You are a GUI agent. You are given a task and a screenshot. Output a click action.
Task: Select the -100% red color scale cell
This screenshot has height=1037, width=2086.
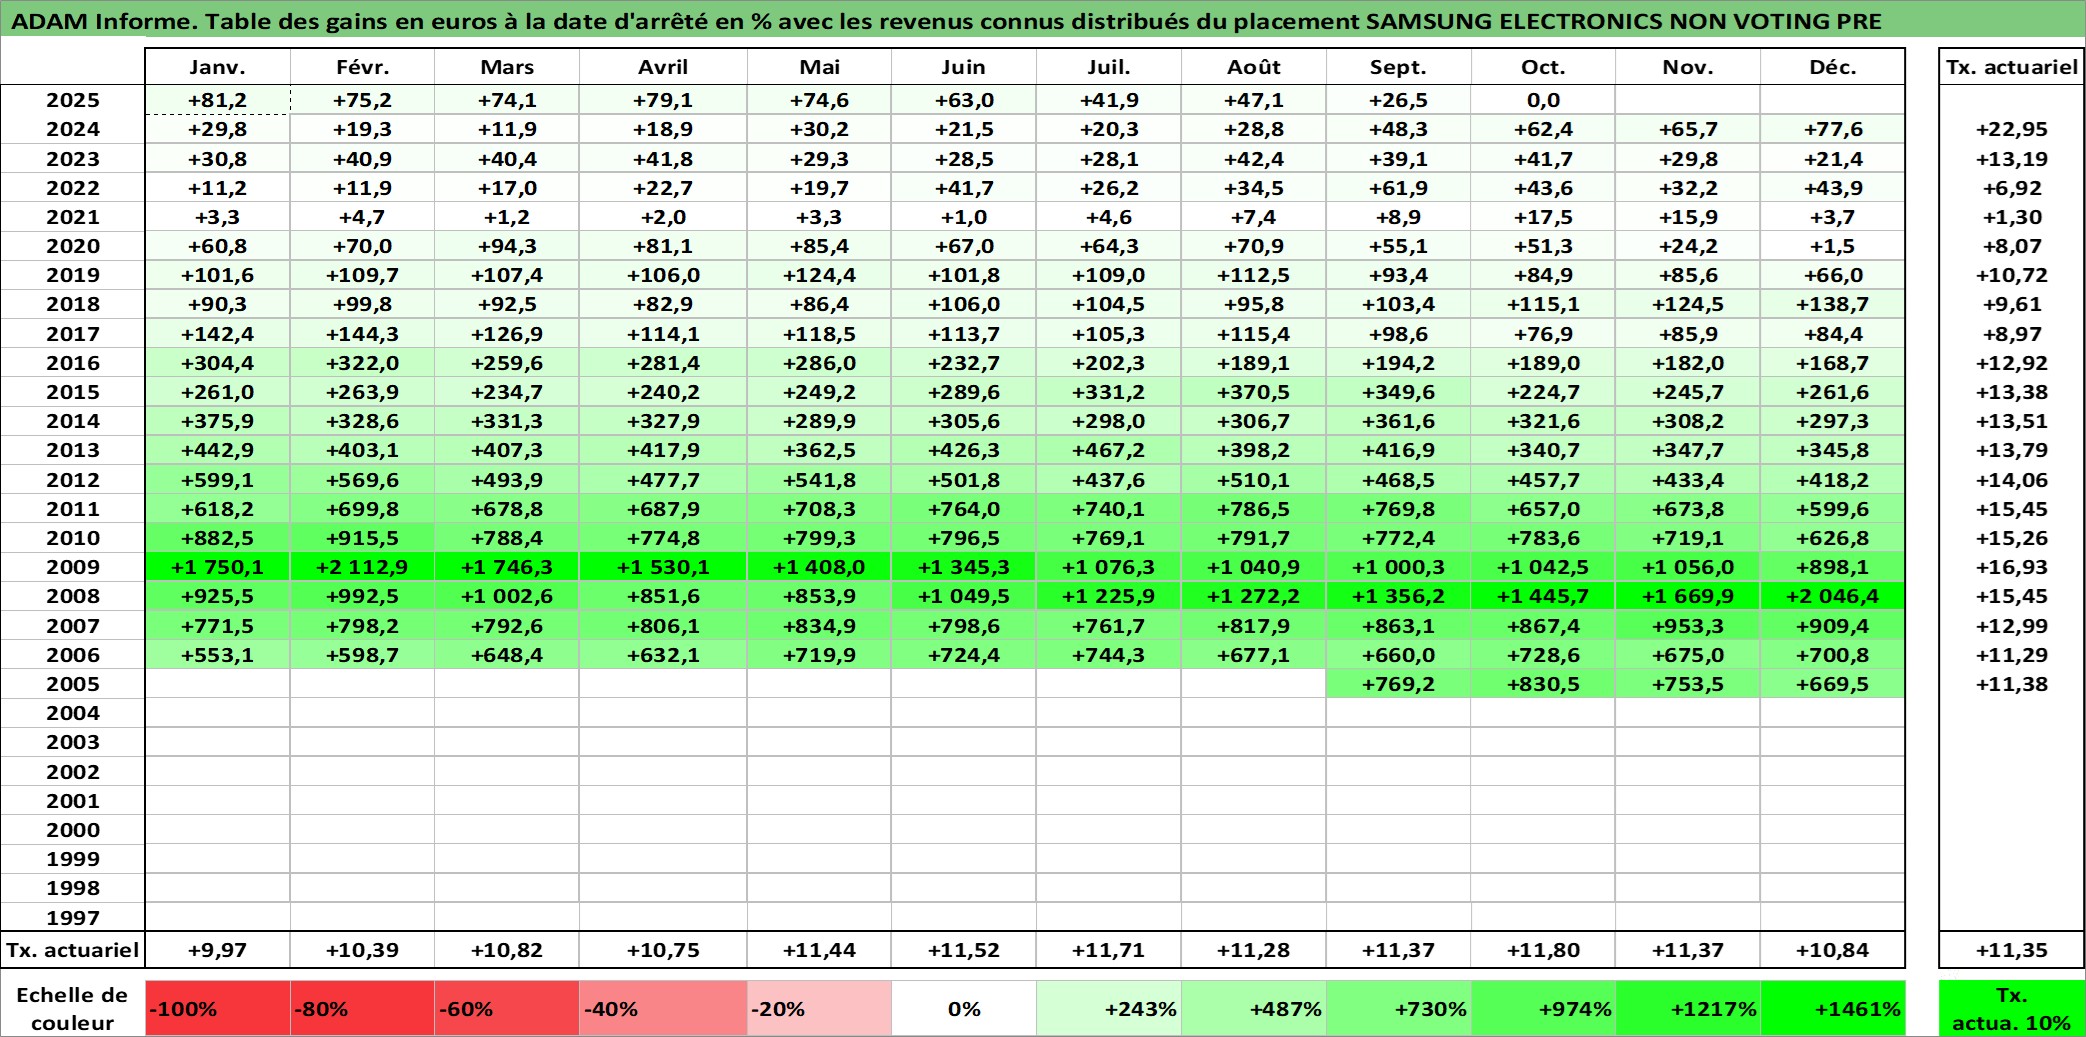218,1008
